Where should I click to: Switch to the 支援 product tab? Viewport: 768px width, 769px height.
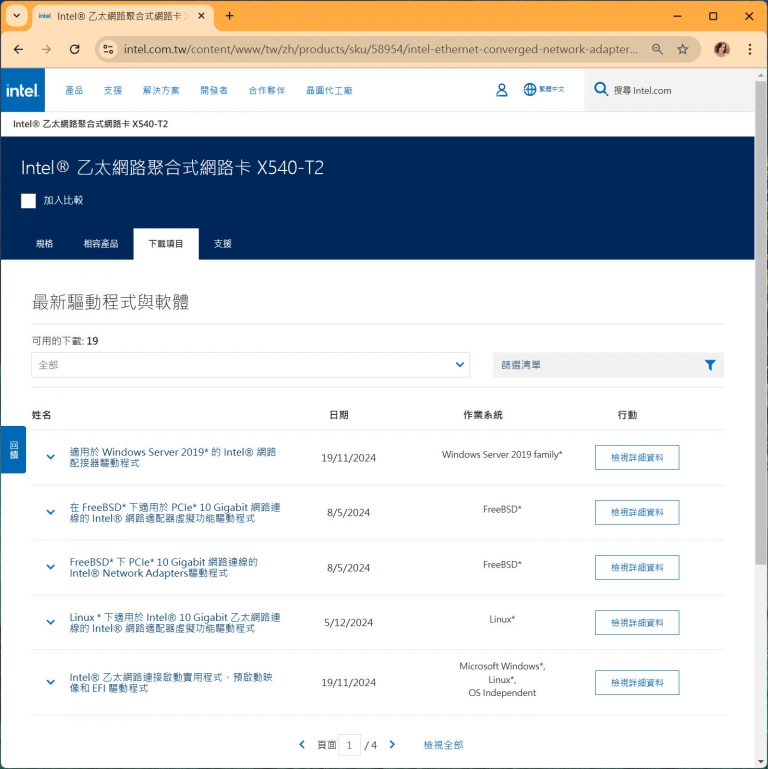(222, 244)
